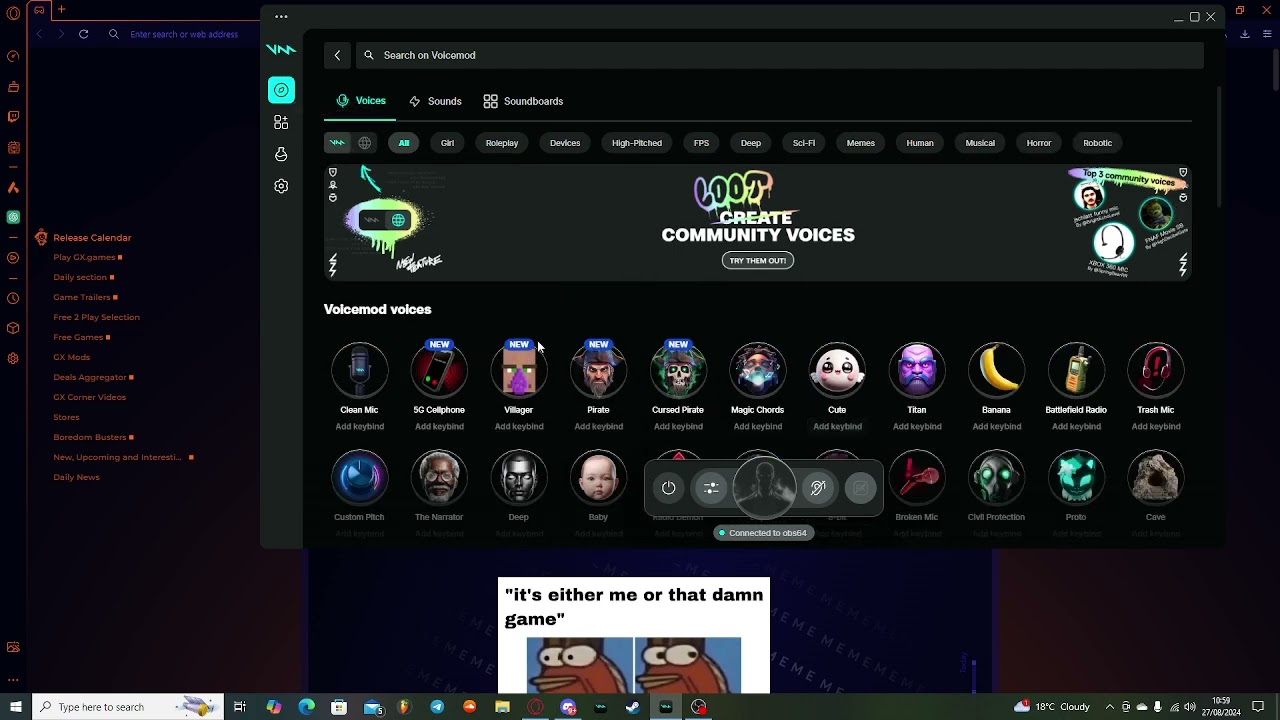The height and width of the screenshot is (720, 1280).
Task: Select the Baby voice
Action: [598, 478]
